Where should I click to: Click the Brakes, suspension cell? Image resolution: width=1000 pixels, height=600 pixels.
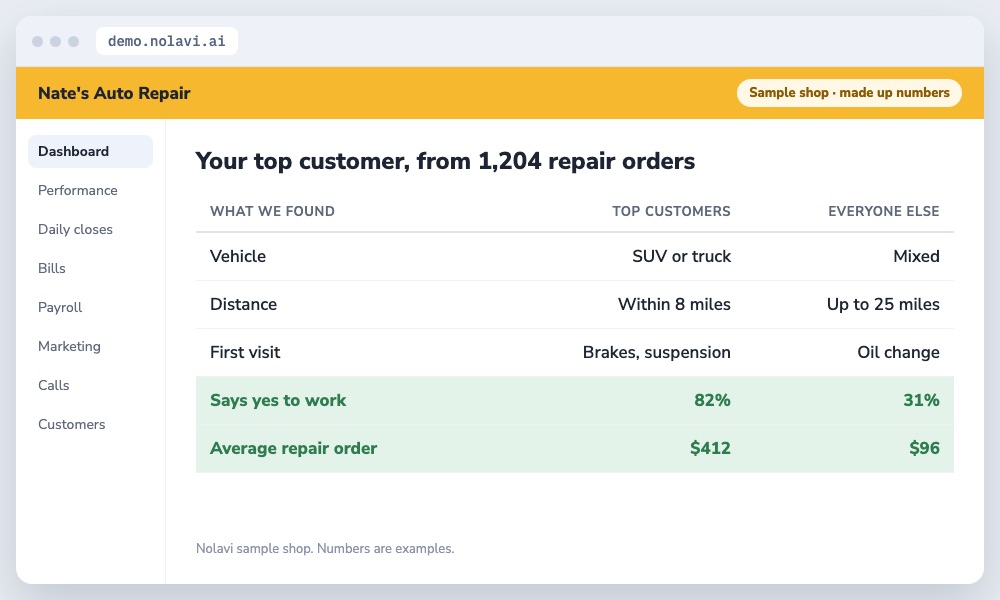click(656, 352)
